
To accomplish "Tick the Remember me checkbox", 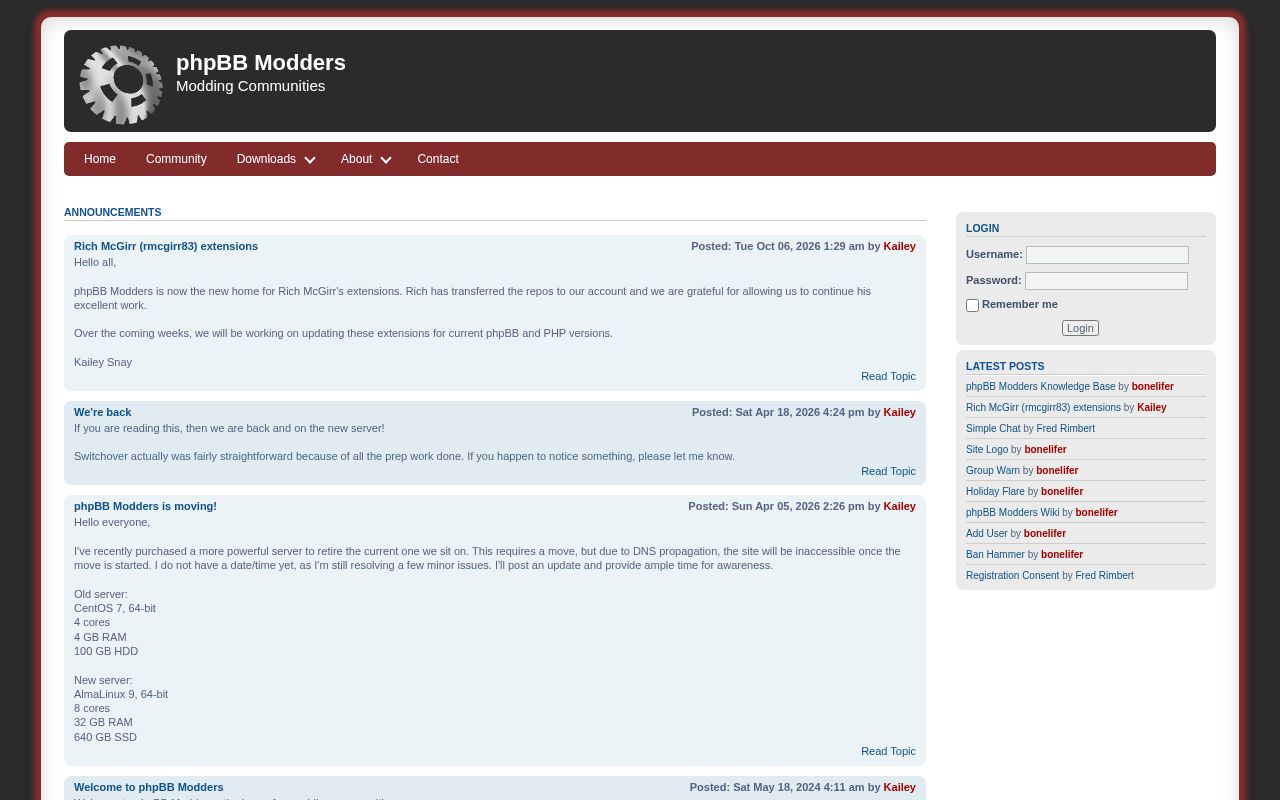I will [972, 305].
